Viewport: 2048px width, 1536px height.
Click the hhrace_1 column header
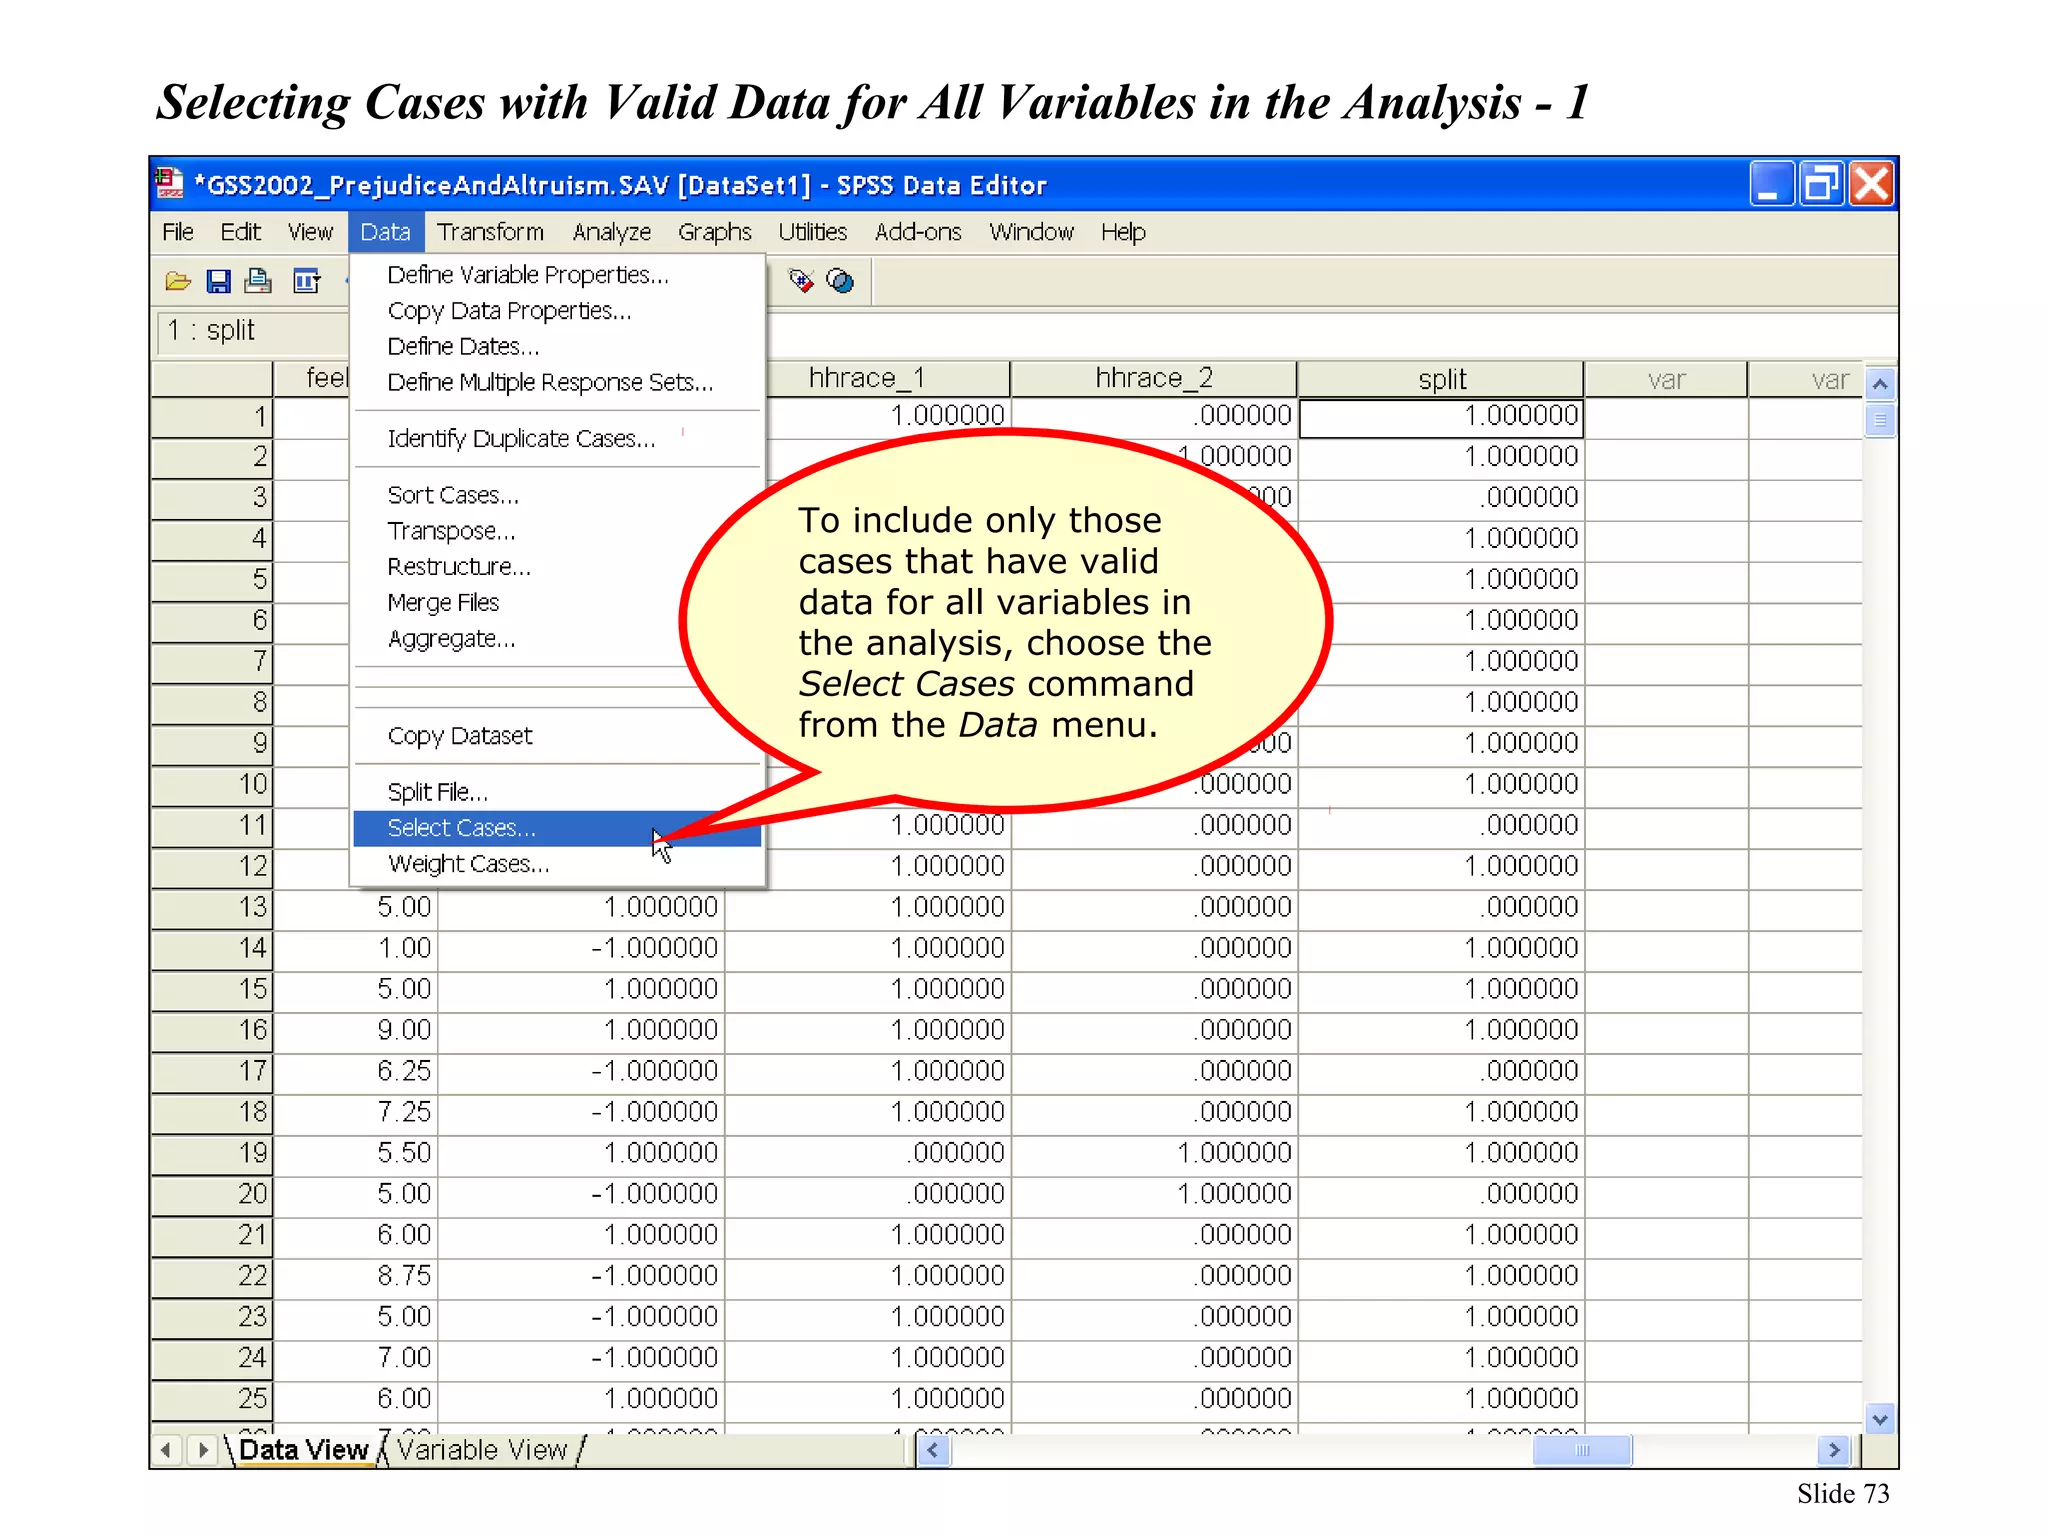867,378
